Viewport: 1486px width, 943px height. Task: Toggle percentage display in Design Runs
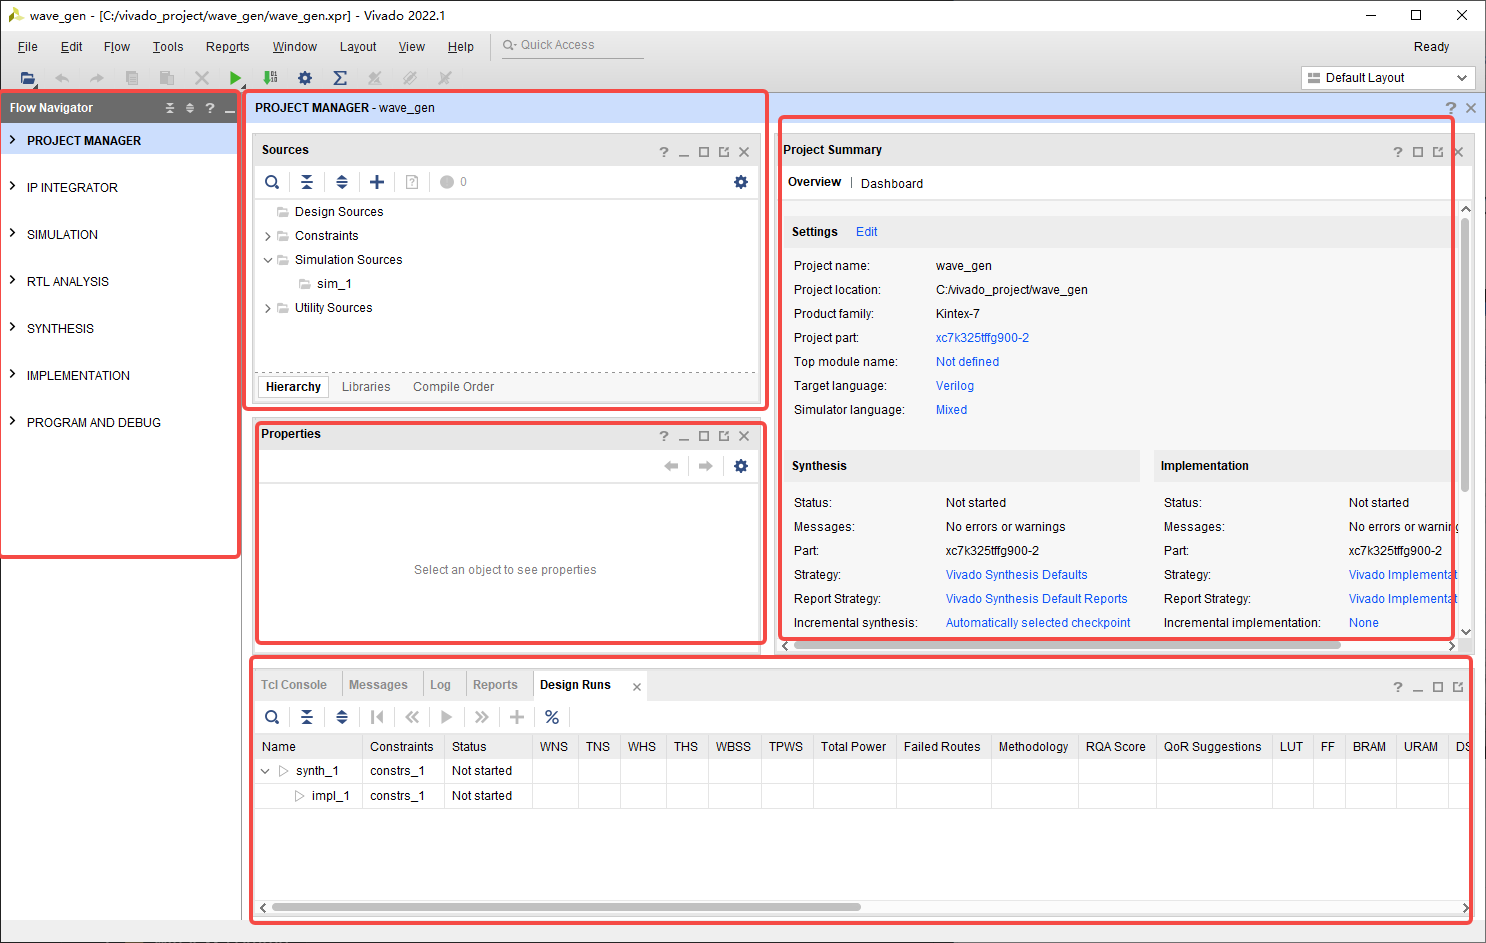(x=552, y=717)
